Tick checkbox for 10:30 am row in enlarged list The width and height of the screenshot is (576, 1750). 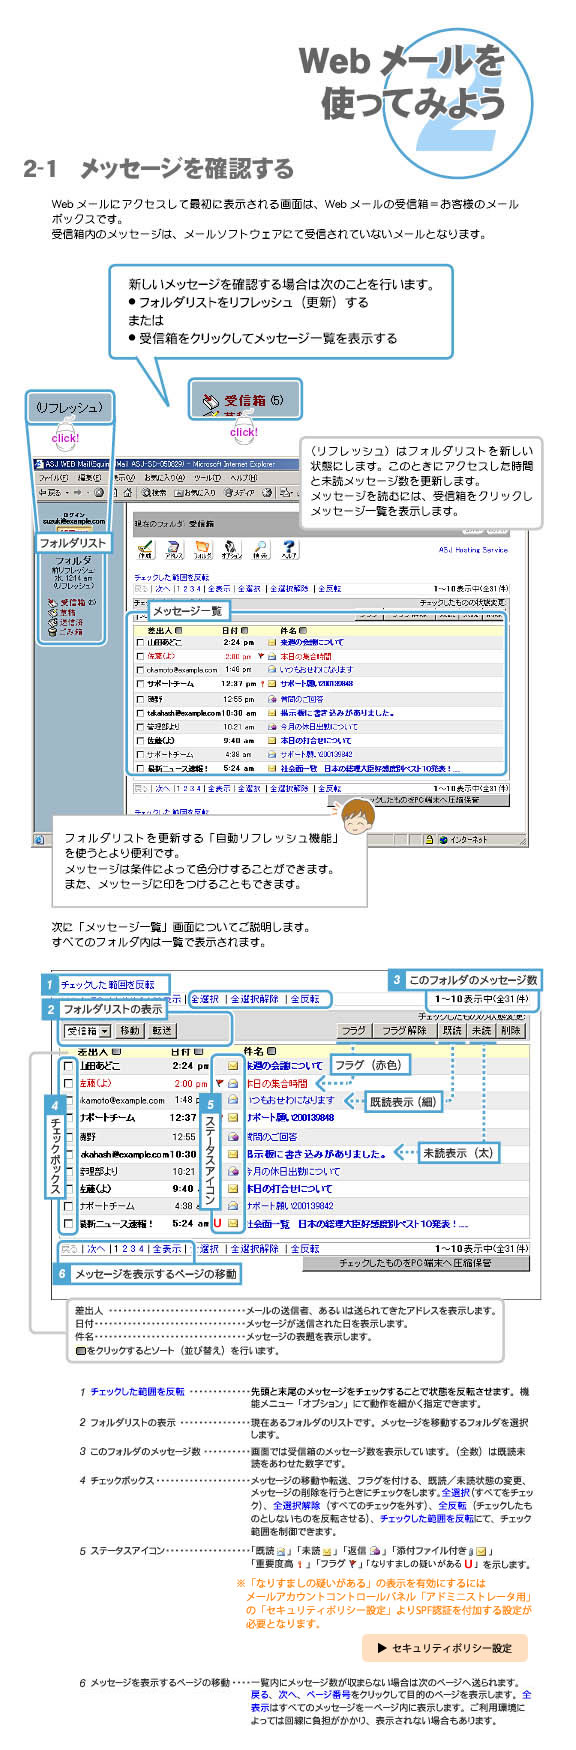[68, 1154]
